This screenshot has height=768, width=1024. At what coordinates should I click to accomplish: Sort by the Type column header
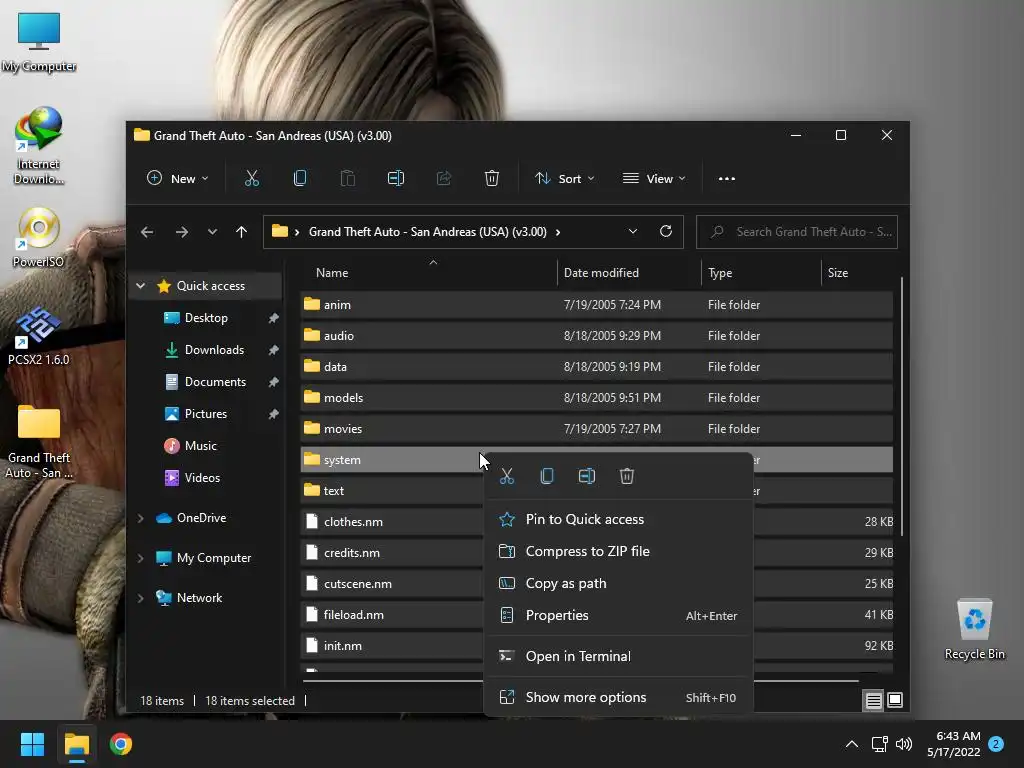(x=761, y=273)
